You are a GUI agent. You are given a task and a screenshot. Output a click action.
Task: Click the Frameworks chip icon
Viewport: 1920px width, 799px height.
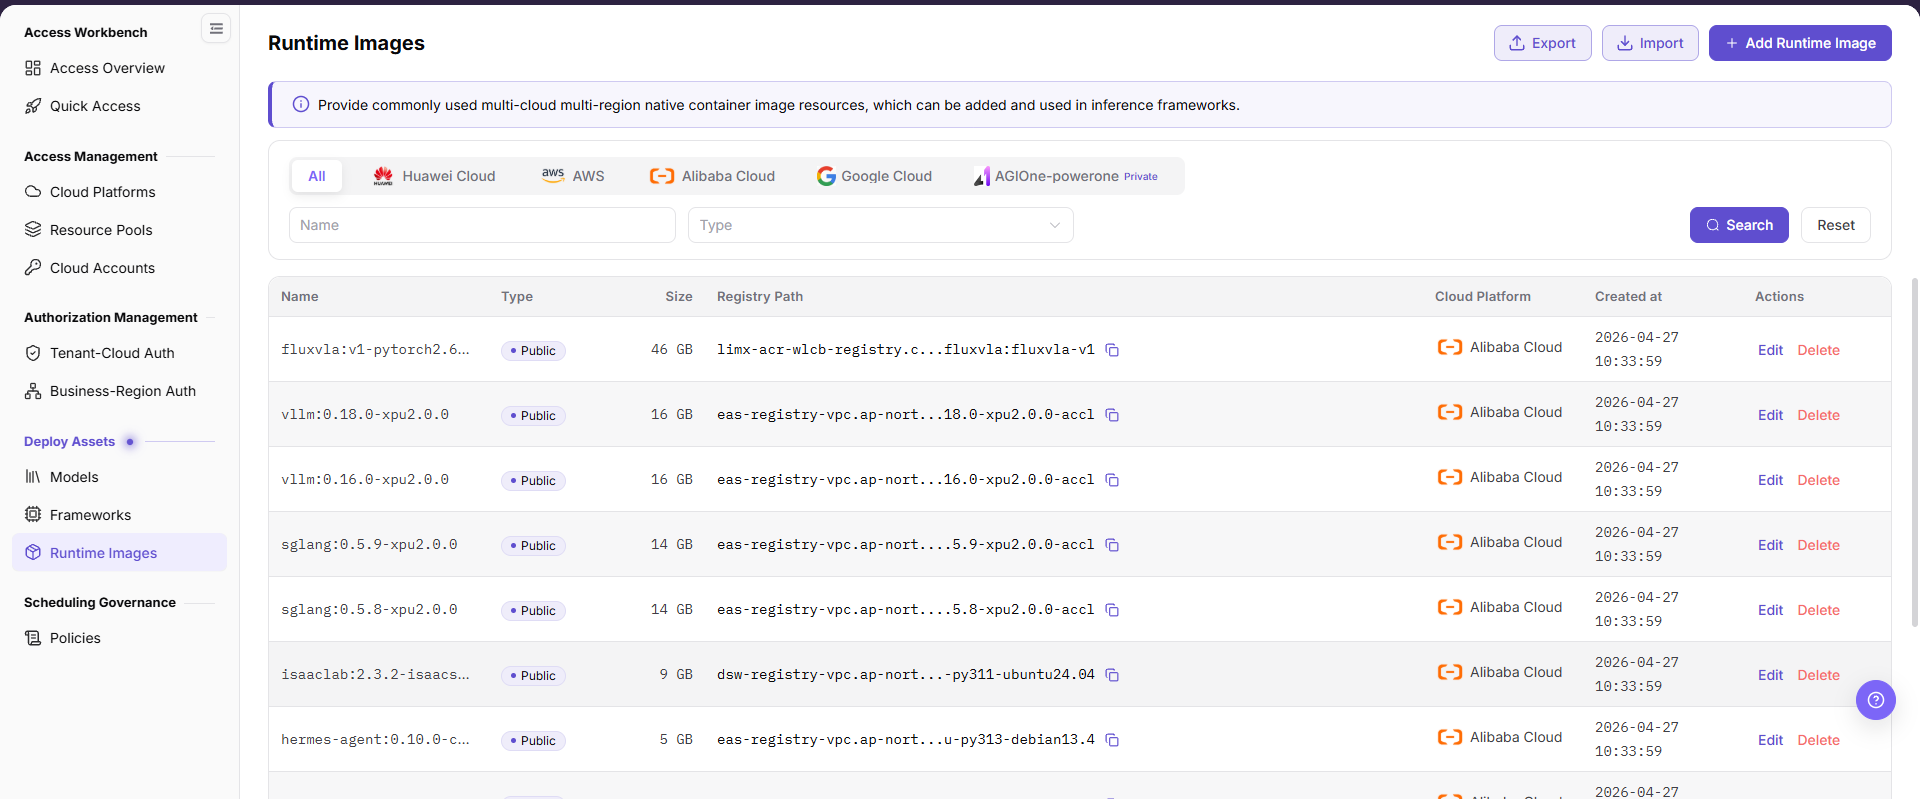click(33, 515)
